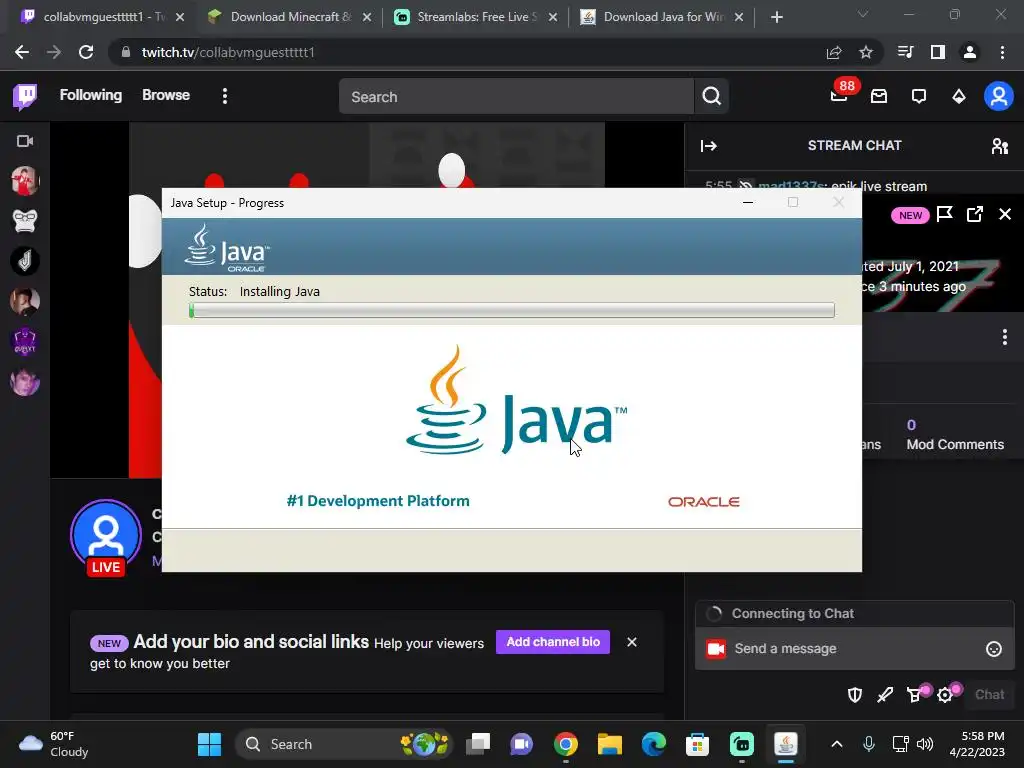Click the browser address bar URL
This screenshot has width=1024, height=768.
pyautogui.click(x=228, y=52)
